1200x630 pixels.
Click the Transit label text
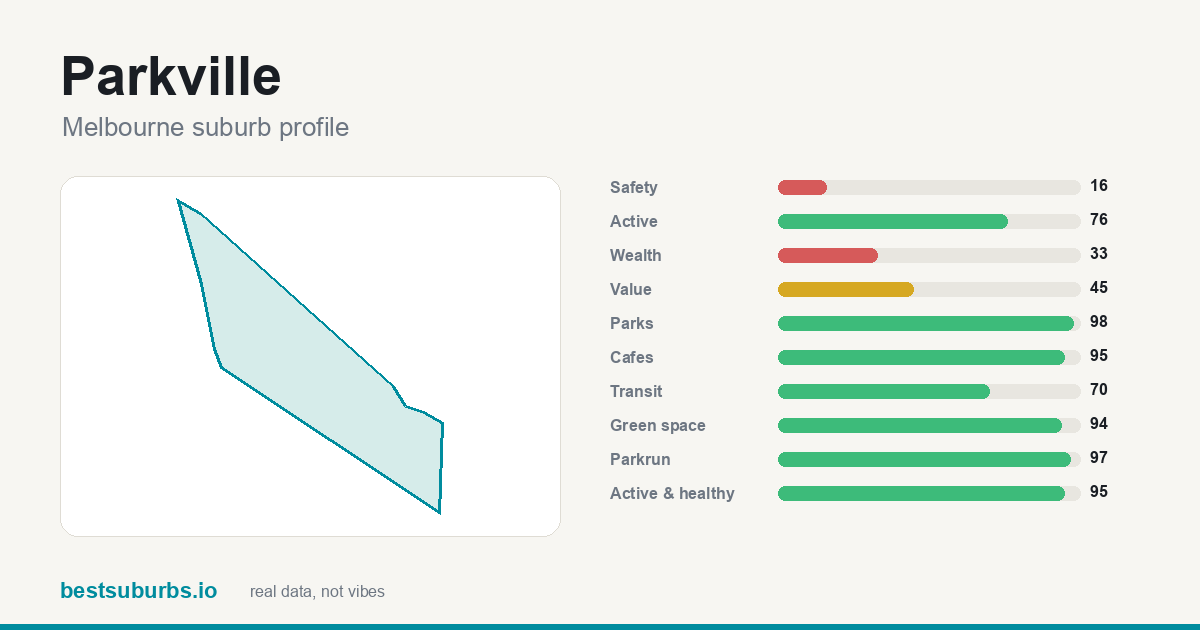[636, 391]
